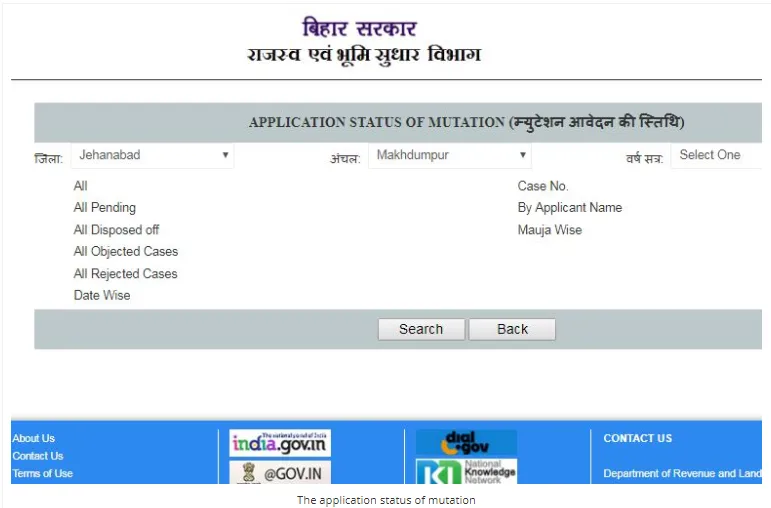Open the National Knowledge Network logo

[x=466, y=472]
